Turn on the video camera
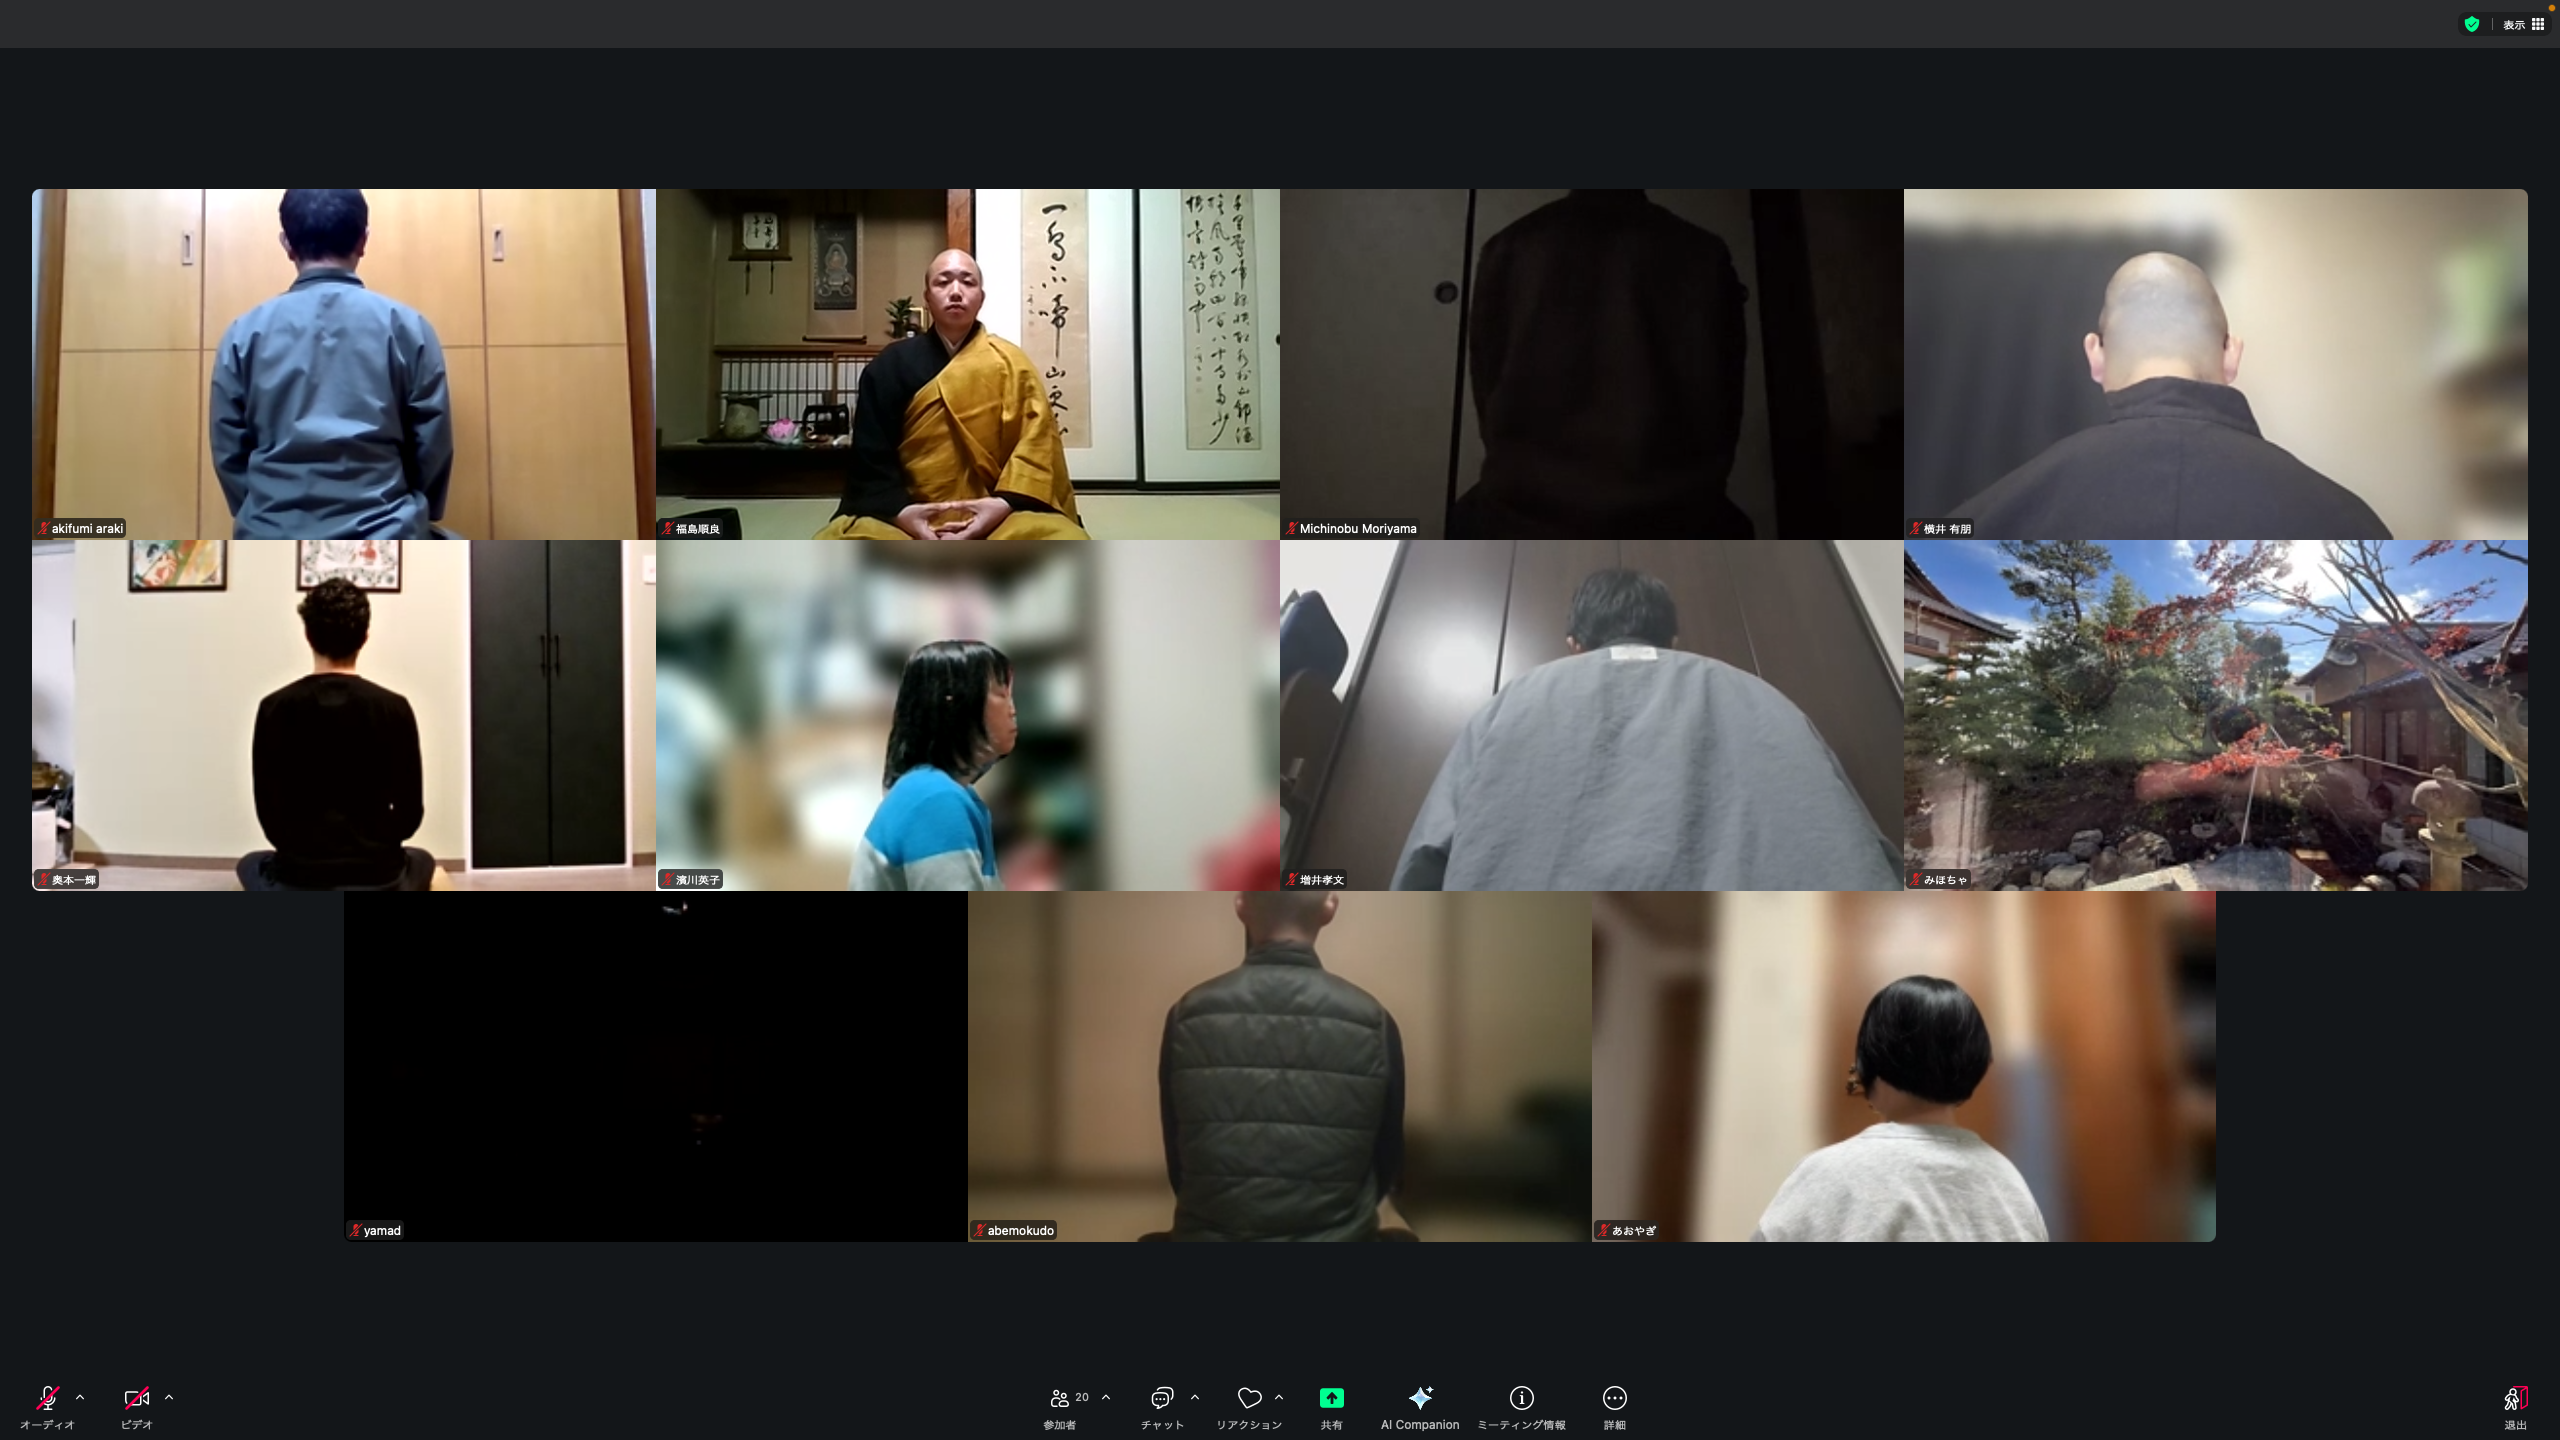The width and height of the screenshot is (2560, 1440). coord(136,1398)
